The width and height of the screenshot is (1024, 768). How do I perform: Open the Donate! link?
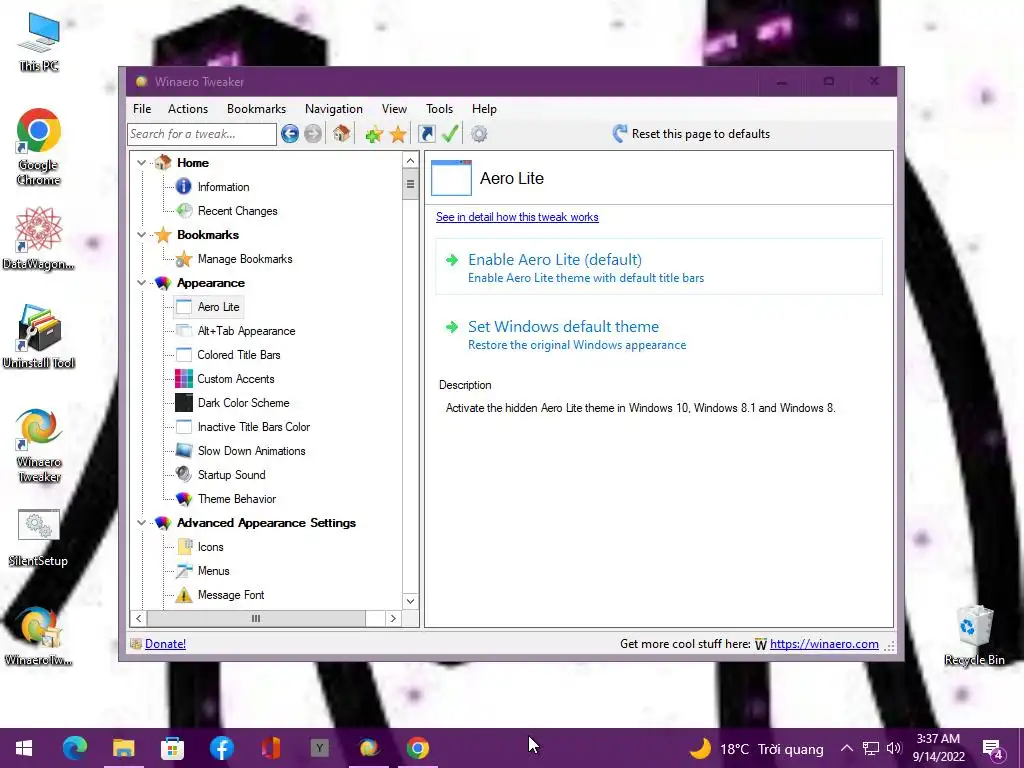pyautogui.click(x=165, y=644)
